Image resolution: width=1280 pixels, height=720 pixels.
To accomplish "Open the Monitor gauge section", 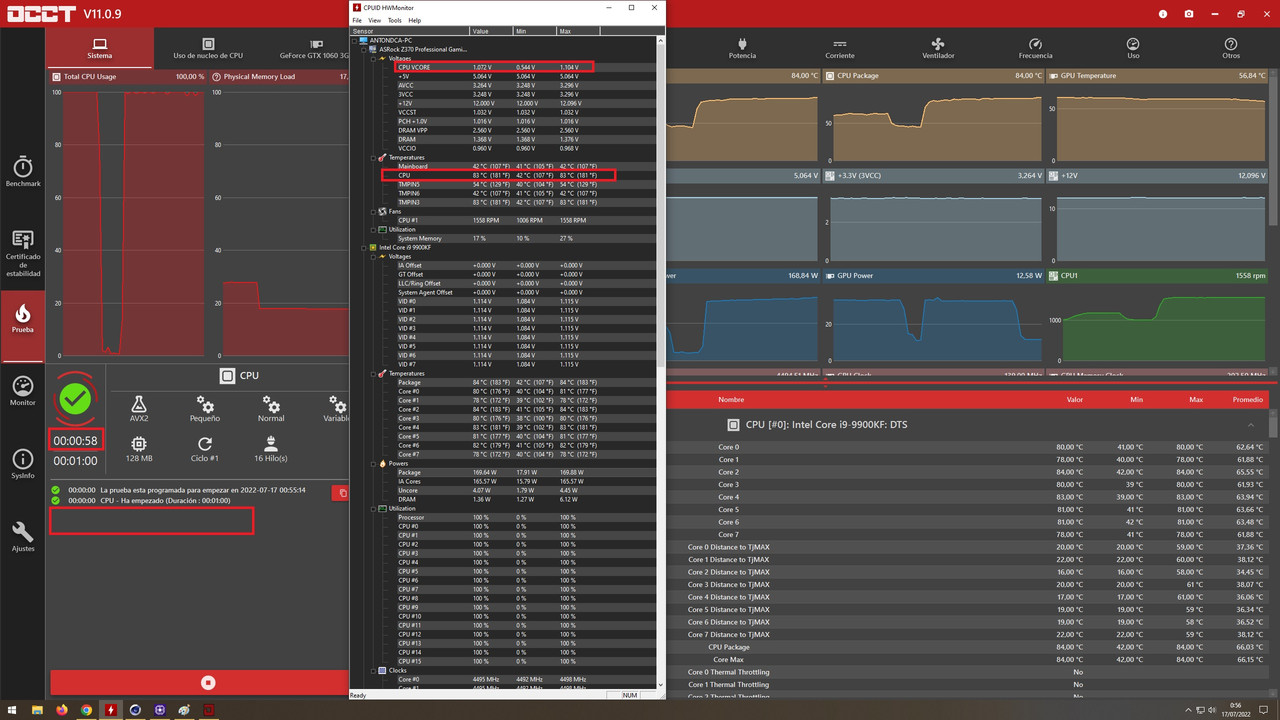I will pyautogui.click(x=23, y=391).
